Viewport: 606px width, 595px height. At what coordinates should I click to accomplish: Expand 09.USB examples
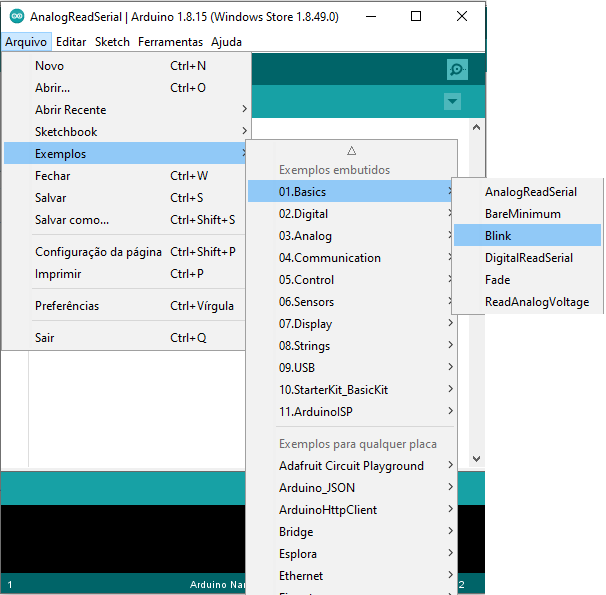pos(351,367)
